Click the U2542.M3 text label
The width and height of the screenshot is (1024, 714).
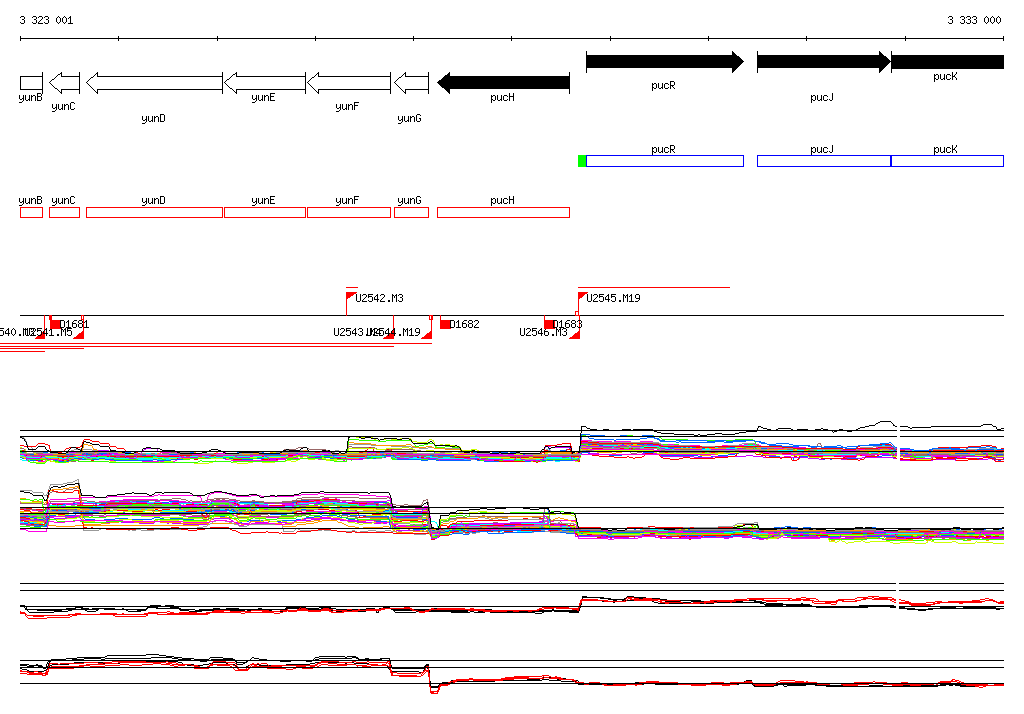(379, 298)
